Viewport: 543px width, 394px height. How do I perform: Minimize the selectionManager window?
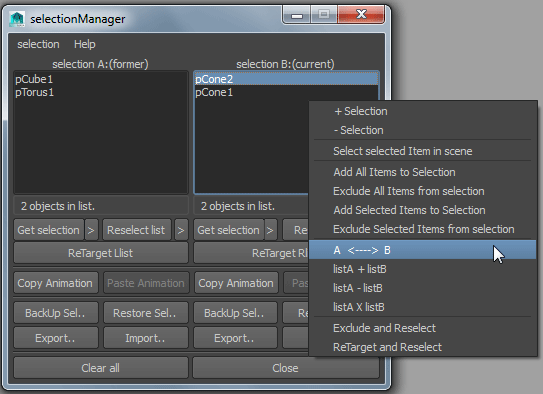coord(297,15)
